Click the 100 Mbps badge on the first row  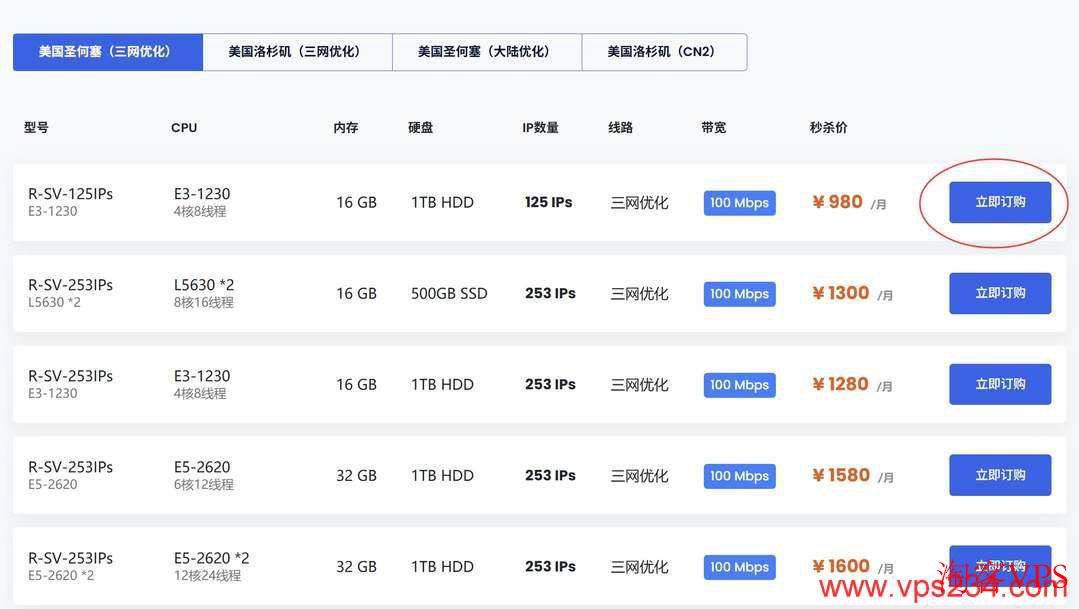click(x=739, y=202)
